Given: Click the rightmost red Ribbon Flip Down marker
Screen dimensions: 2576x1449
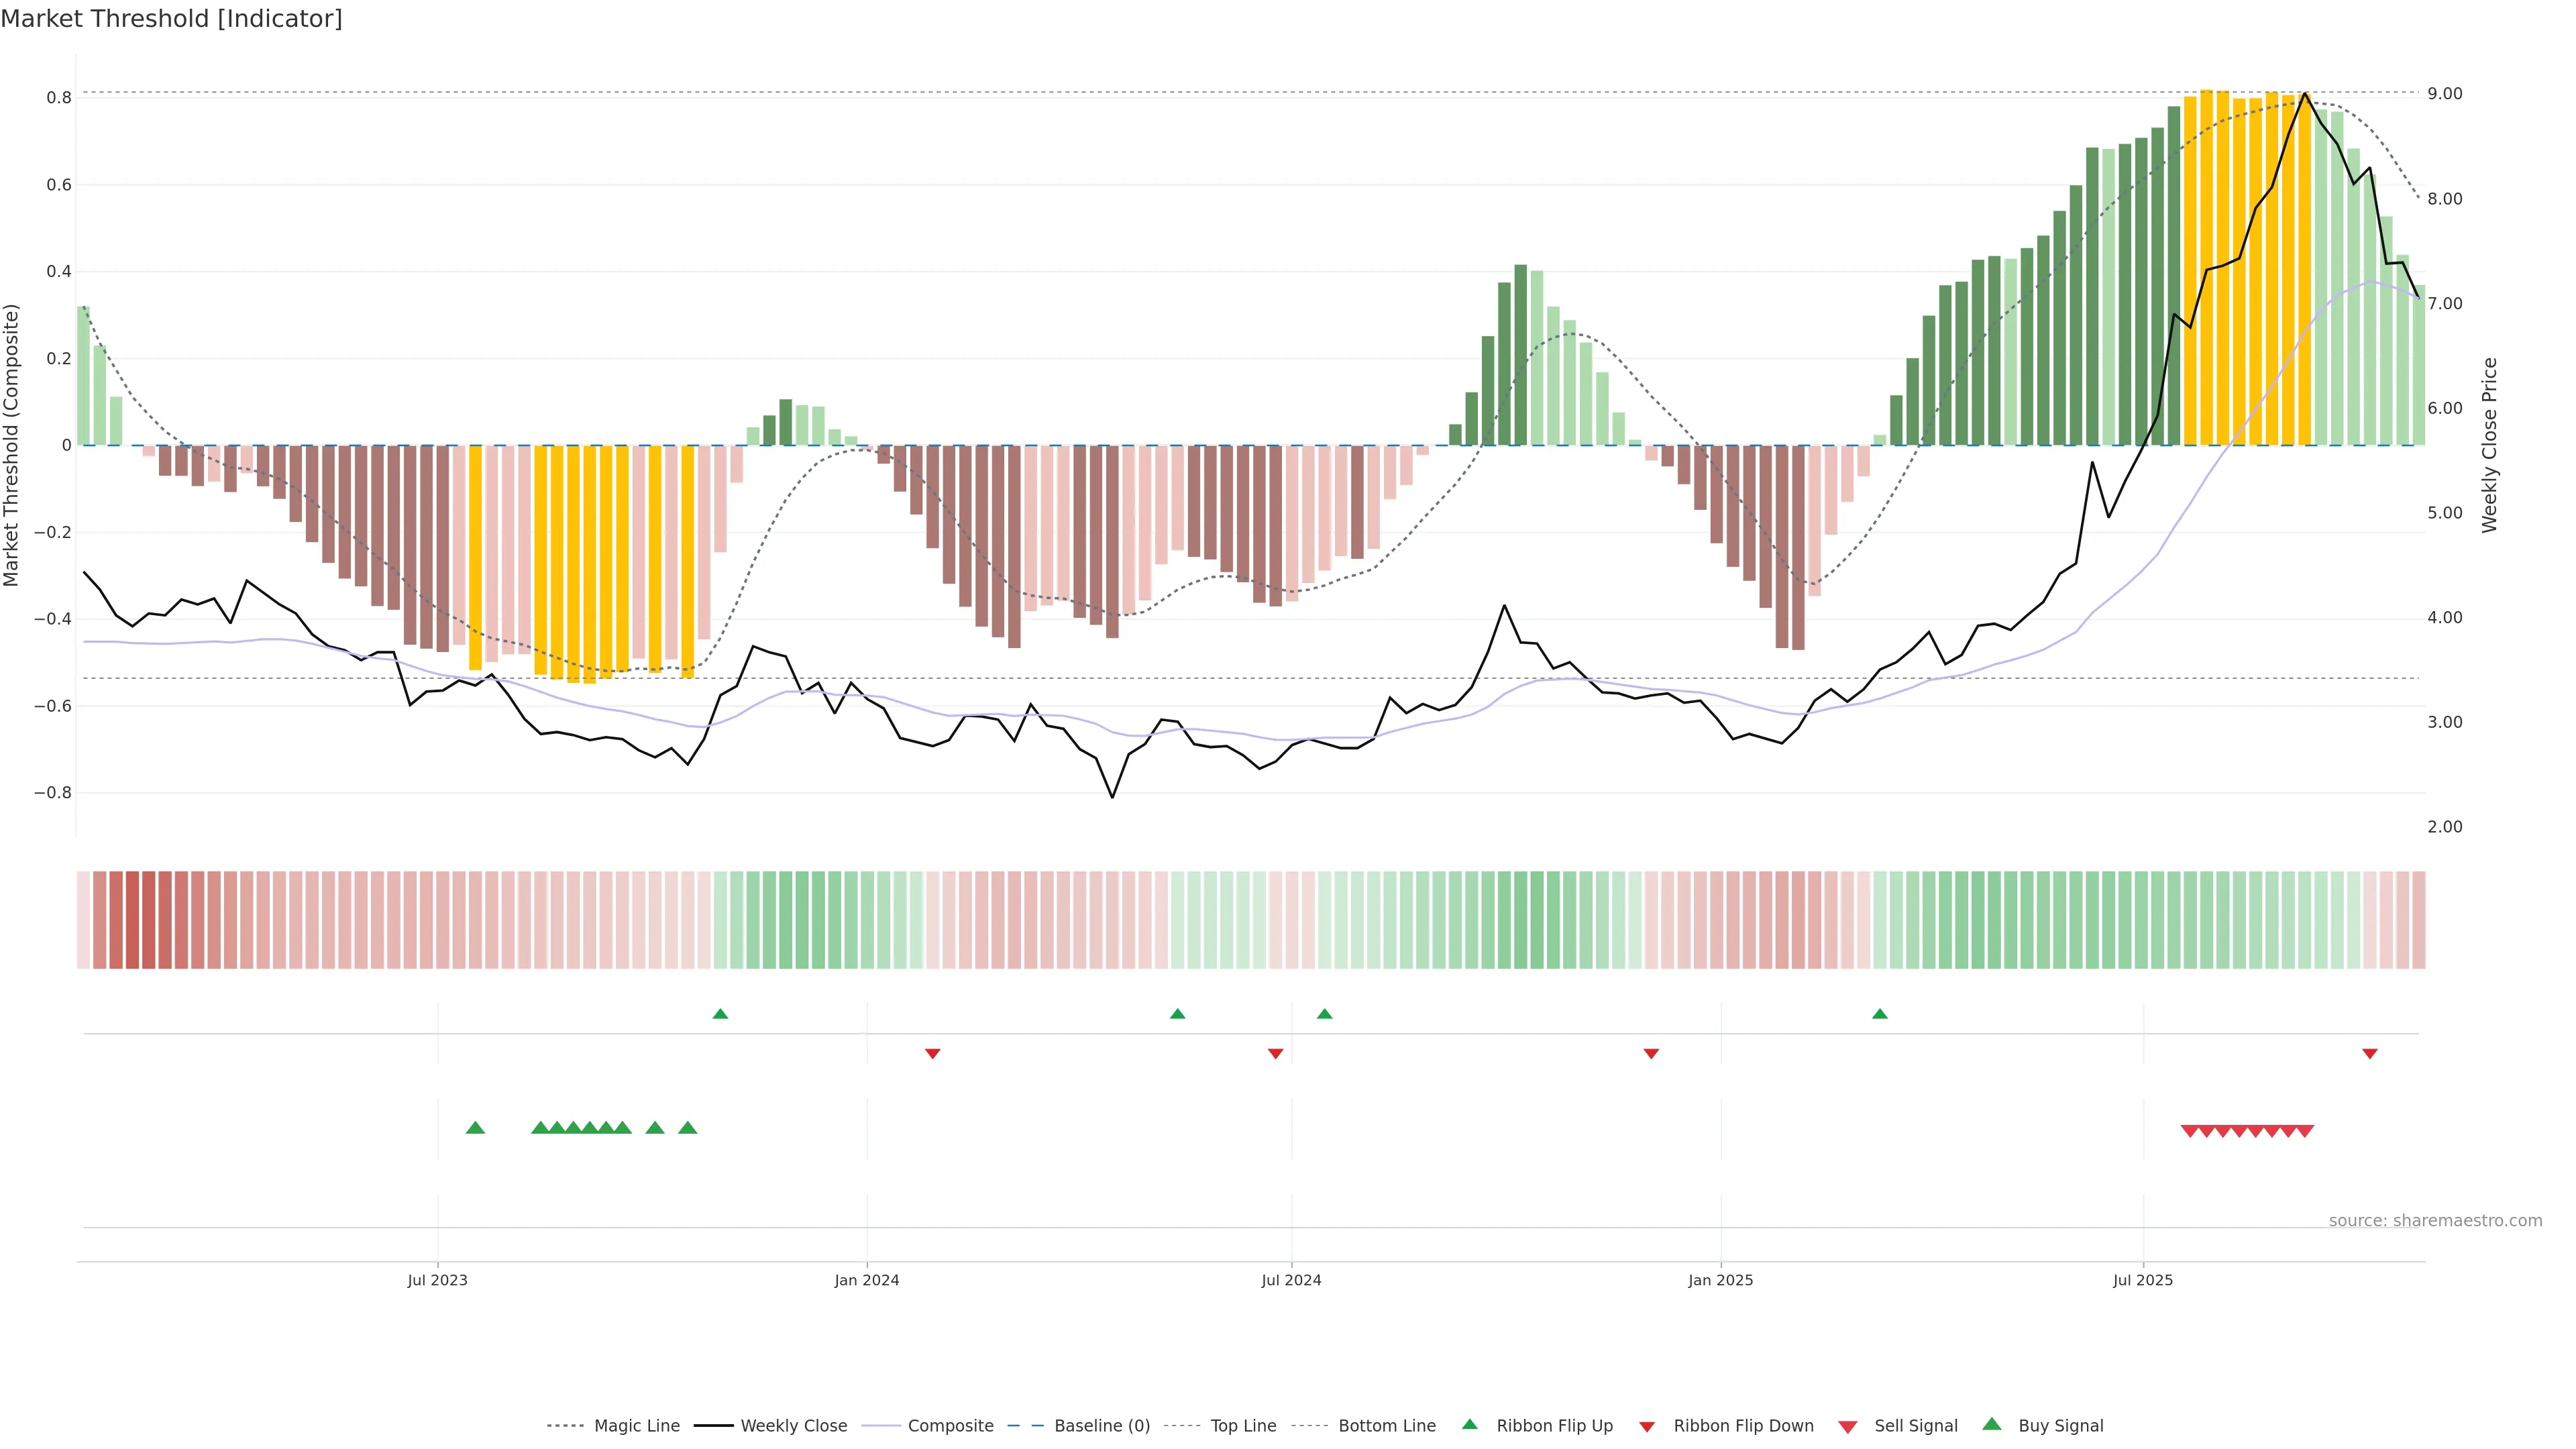Looking at the screenshot, I should [x=2369, y=1054].
